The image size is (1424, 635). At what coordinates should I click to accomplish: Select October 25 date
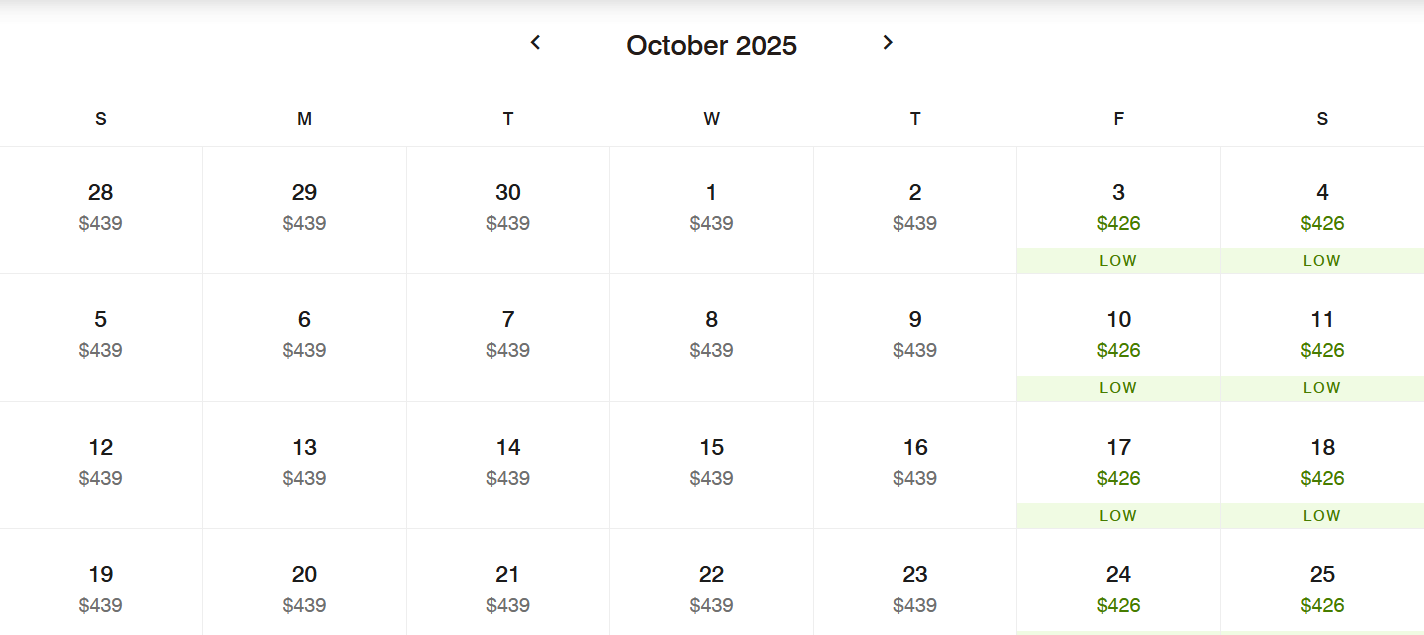(1322, 583)
